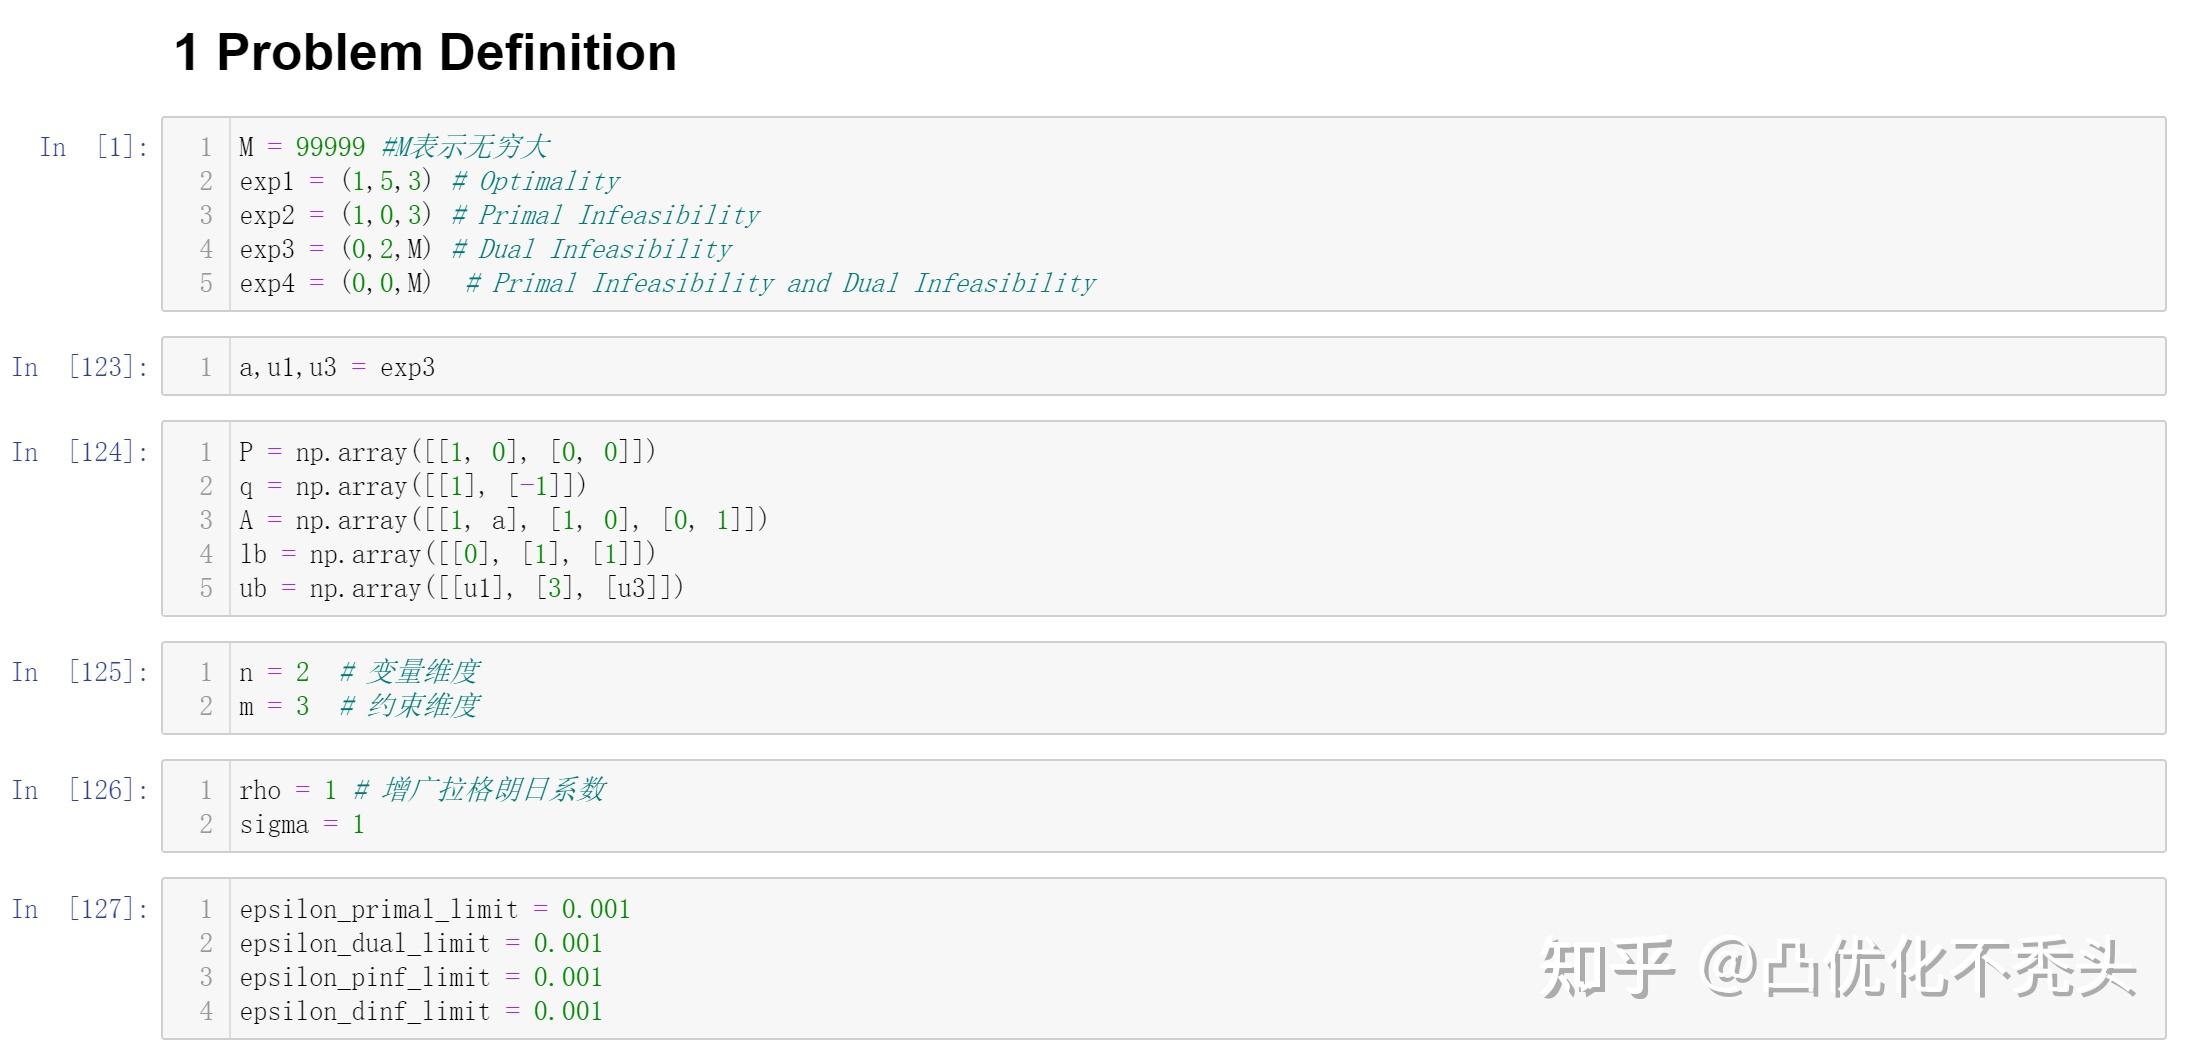Place cursor on the q = np.array line
The height and width of the screenshot is (1058, 2194).
412,486
